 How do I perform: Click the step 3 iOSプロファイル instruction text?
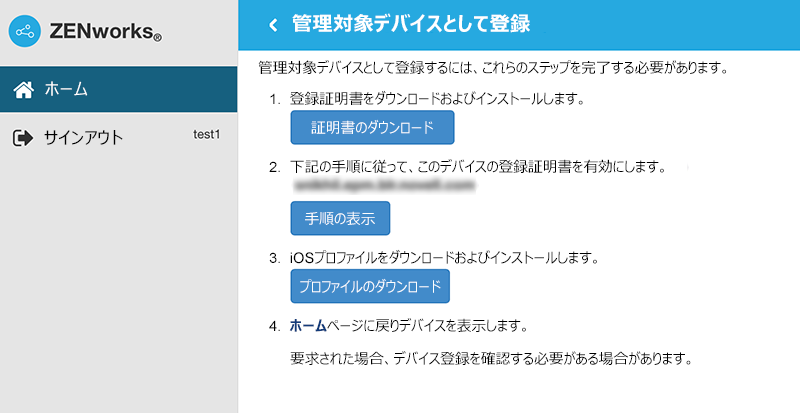pos(443,258)
